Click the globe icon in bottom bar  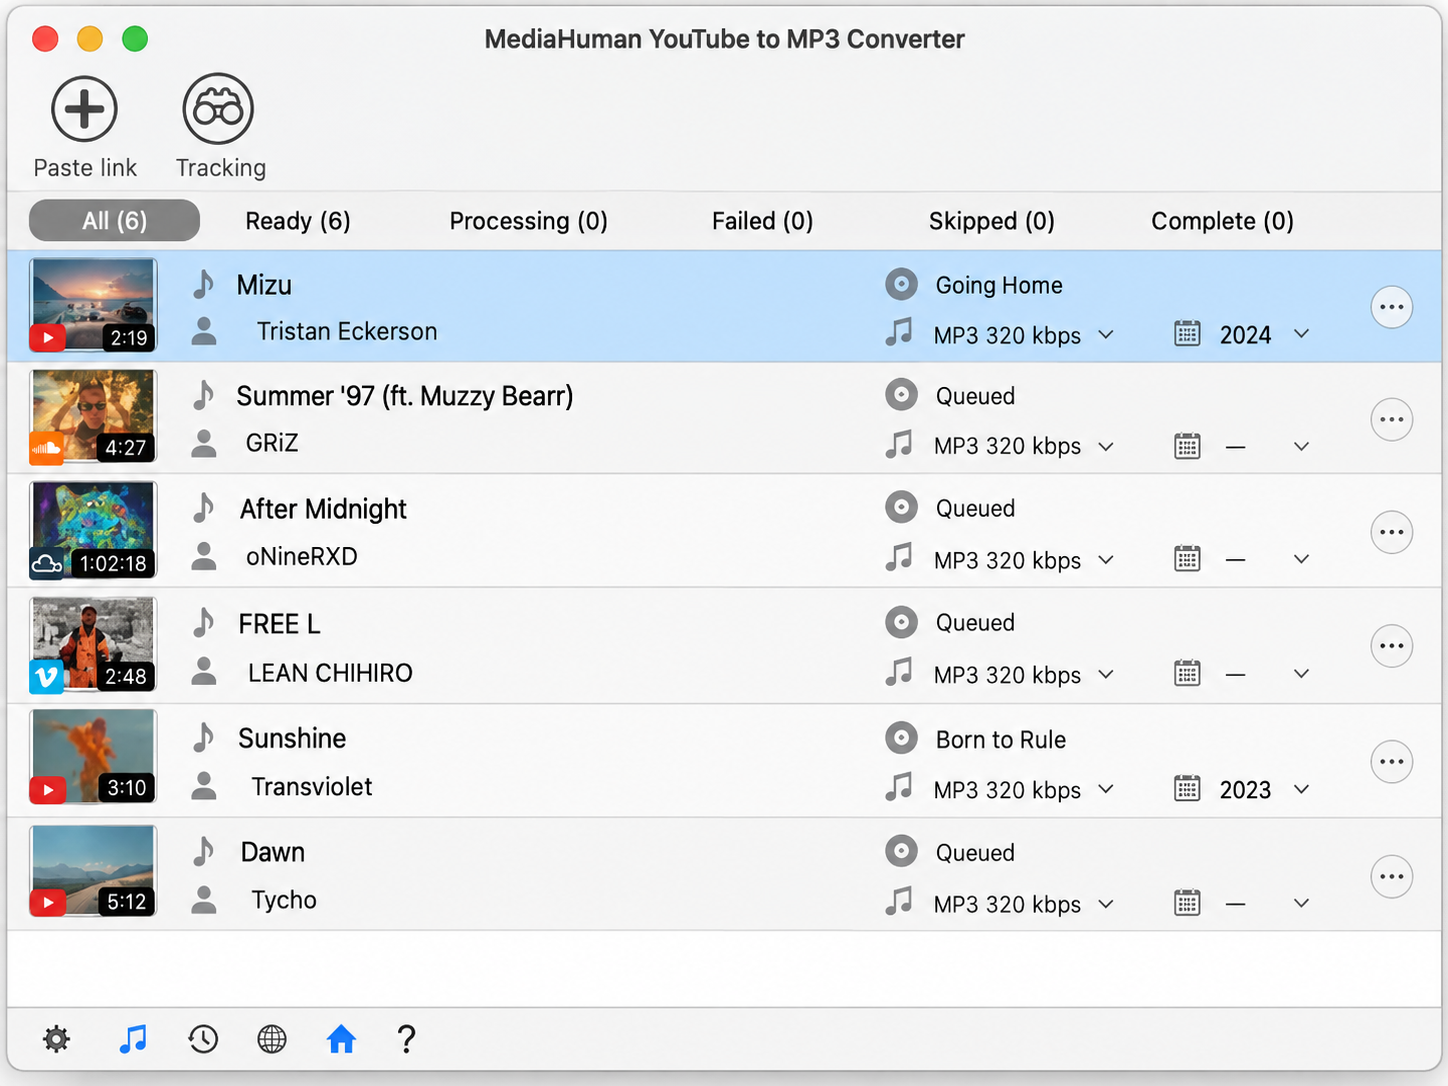coord(272,1040)
